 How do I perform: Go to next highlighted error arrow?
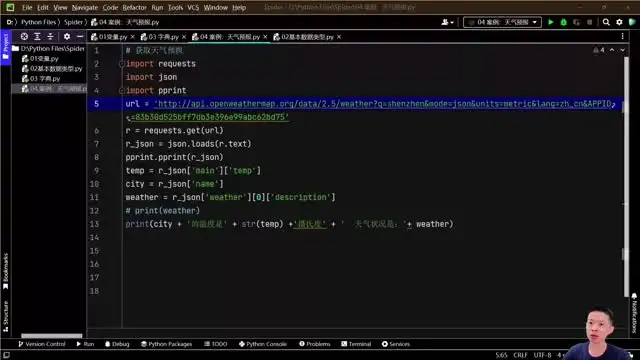(x=622, y=50)
